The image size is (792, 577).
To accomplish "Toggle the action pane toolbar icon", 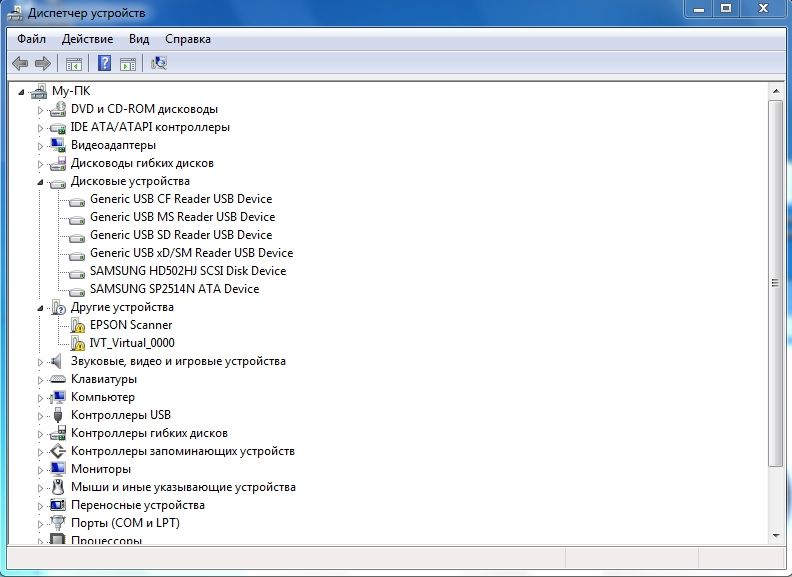I will pos(128,64).
